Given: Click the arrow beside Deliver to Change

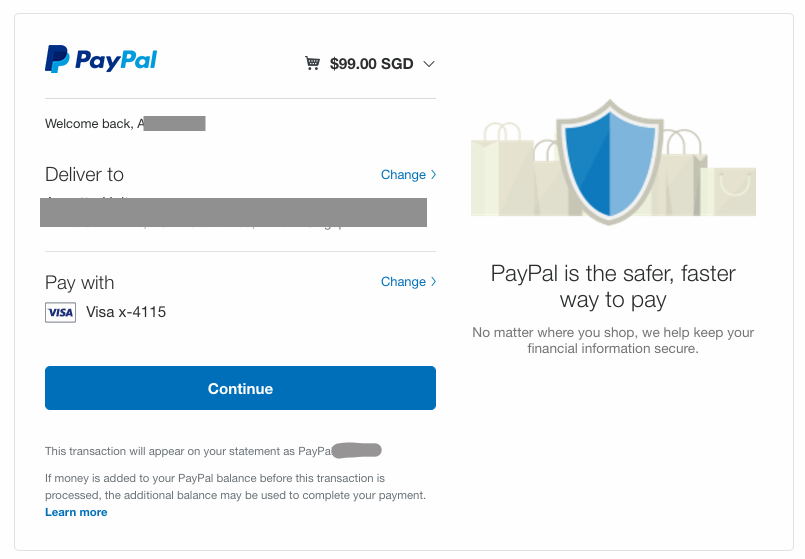Looking at the screenshot, I should pyautogui.click(x=433, y=175).
